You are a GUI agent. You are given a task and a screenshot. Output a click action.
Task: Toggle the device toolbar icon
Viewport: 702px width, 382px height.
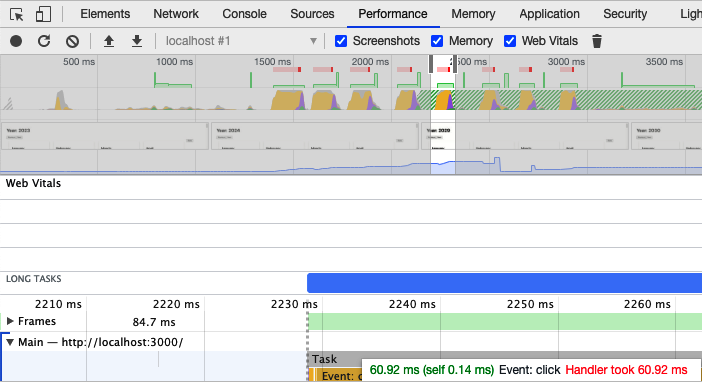[x=43, y=14]
